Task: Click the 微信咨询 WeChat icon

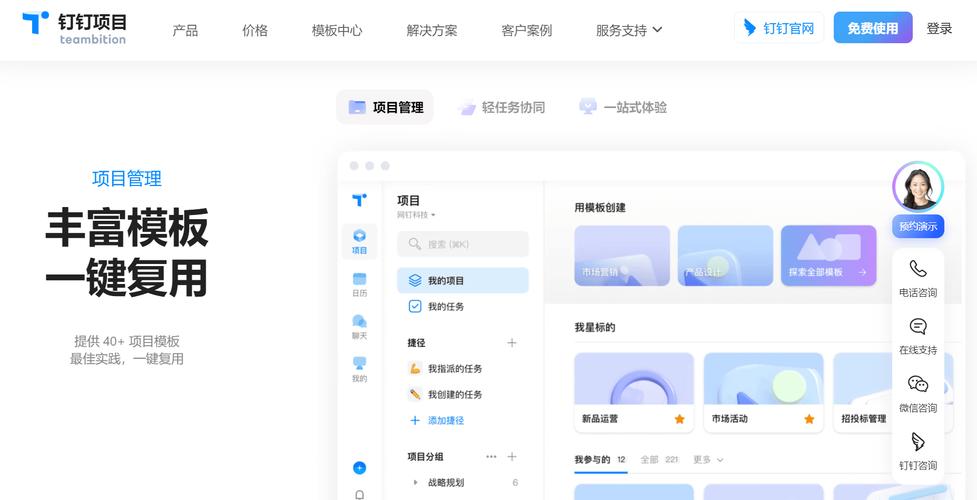Action: point(917,385)
